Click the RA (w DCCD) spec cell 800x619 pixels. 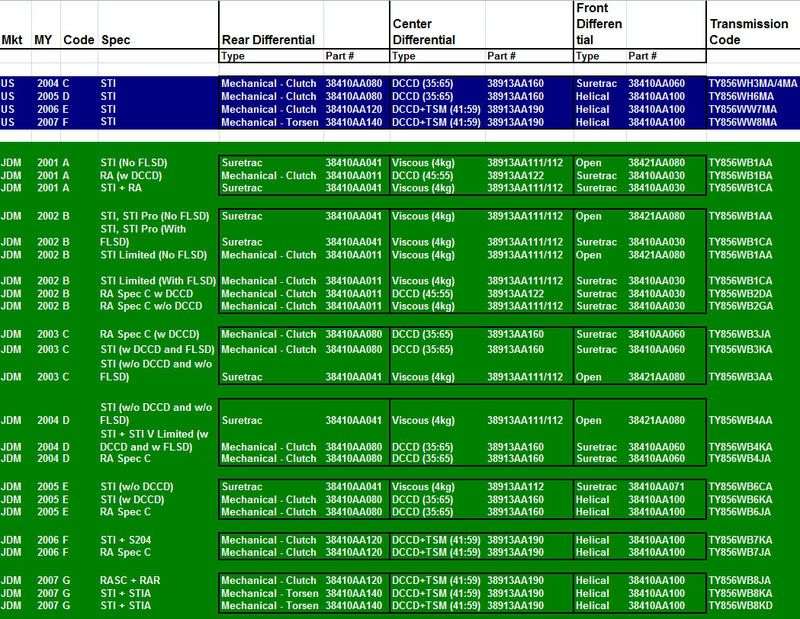[134, 173]
